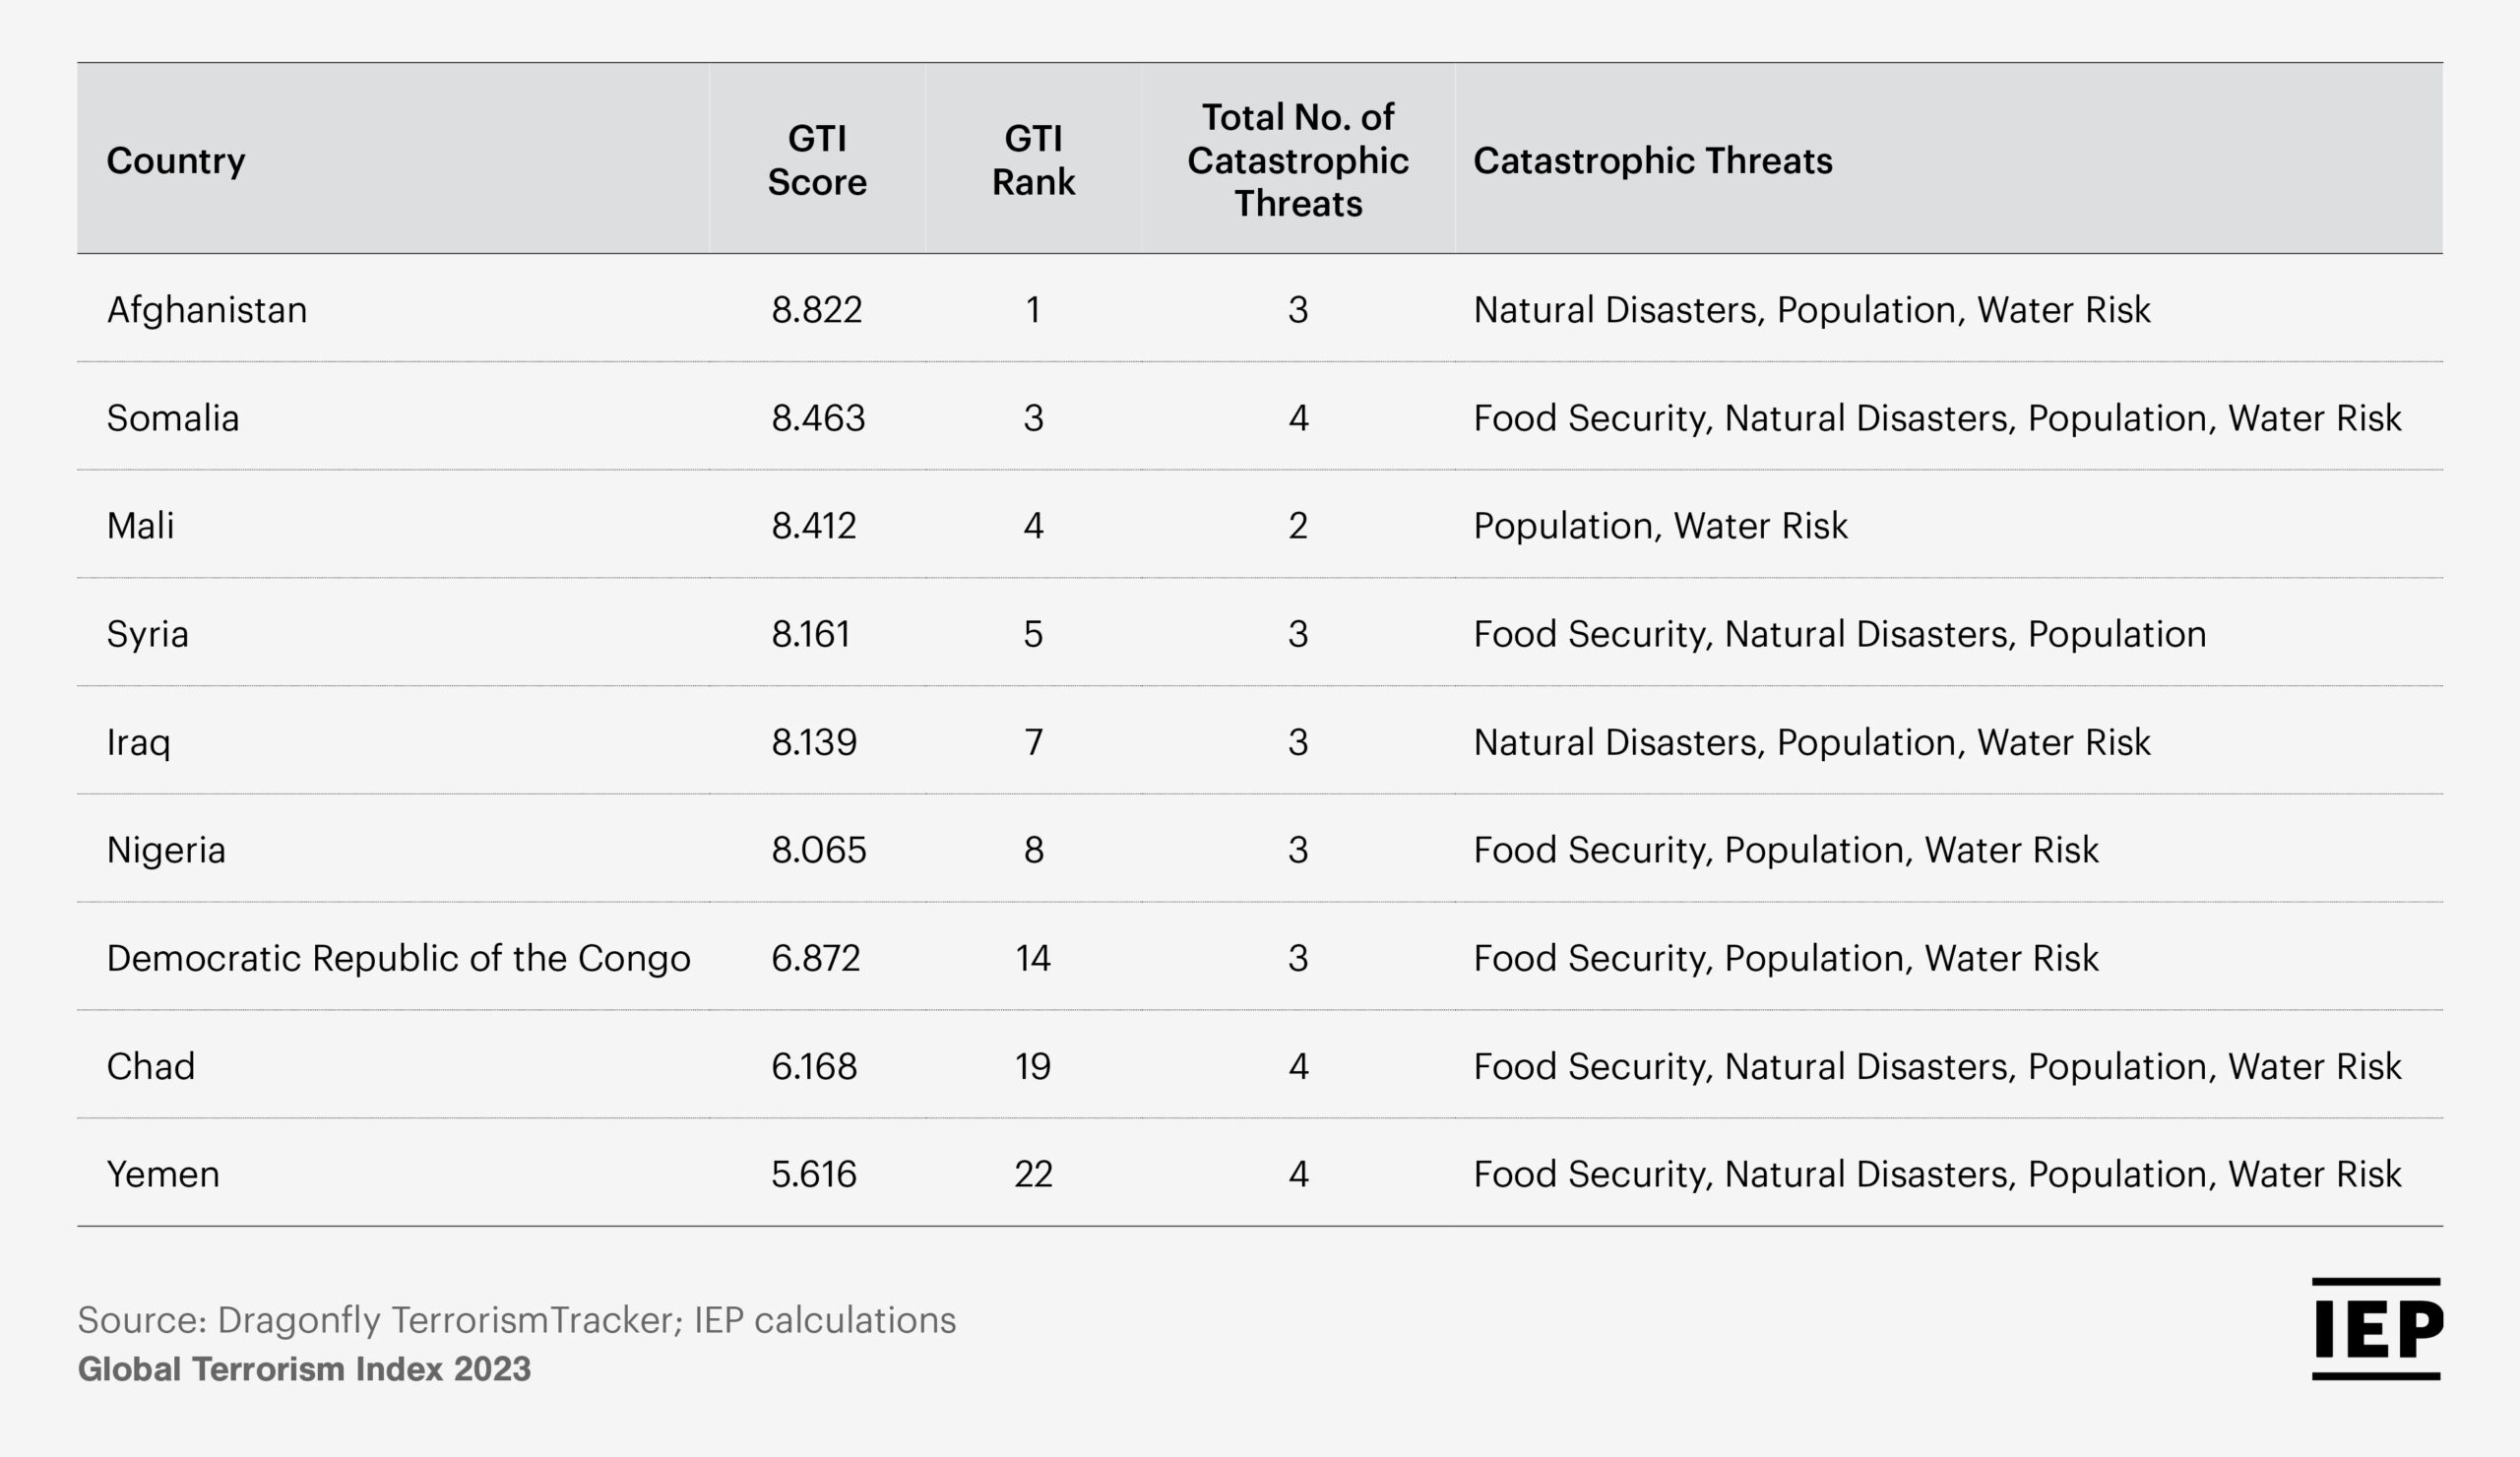Select the Afghanistan row label
This screenshot has width=2520, height=1457.
tap(207, 310)
